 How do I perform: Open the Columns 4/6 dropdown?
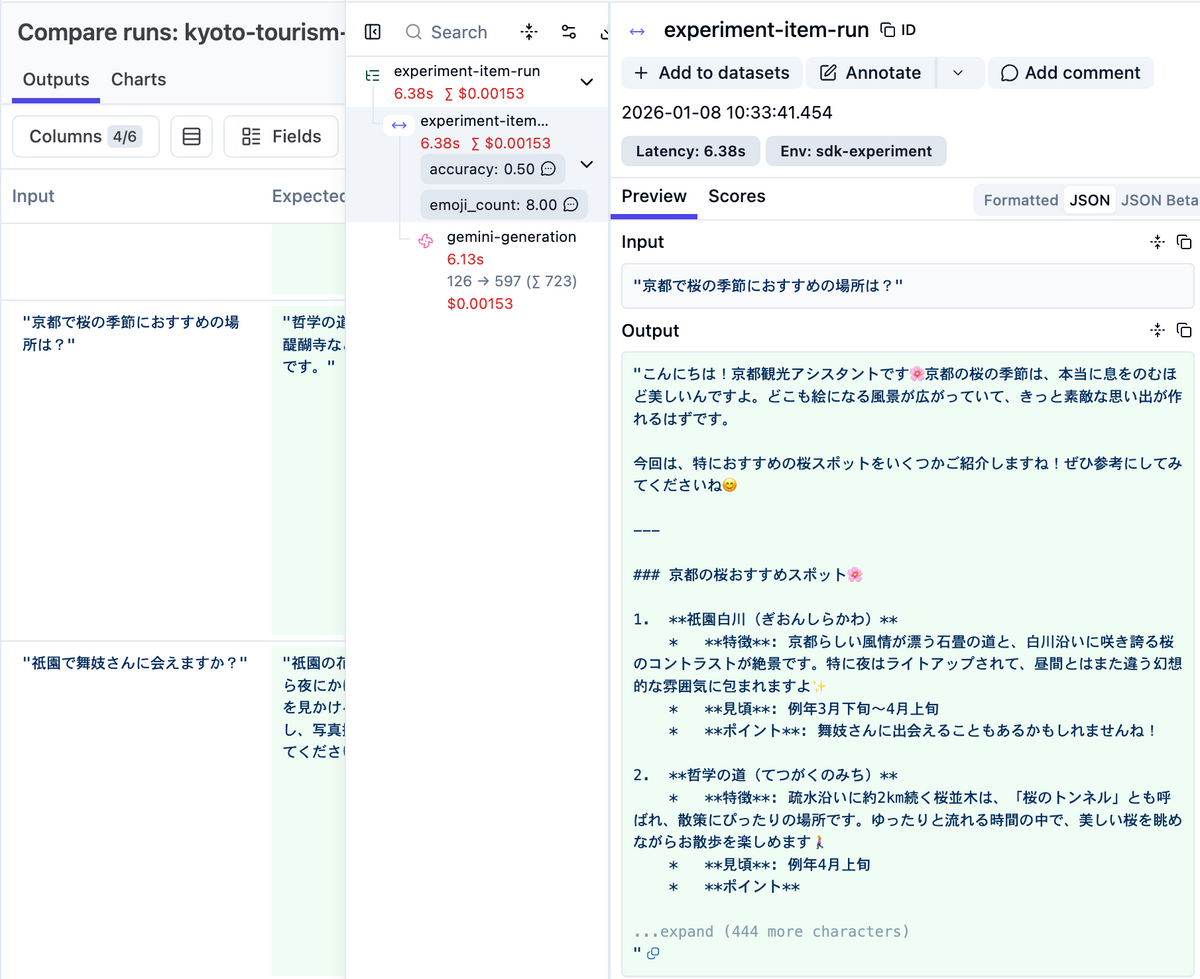click(x=85, y=136)
